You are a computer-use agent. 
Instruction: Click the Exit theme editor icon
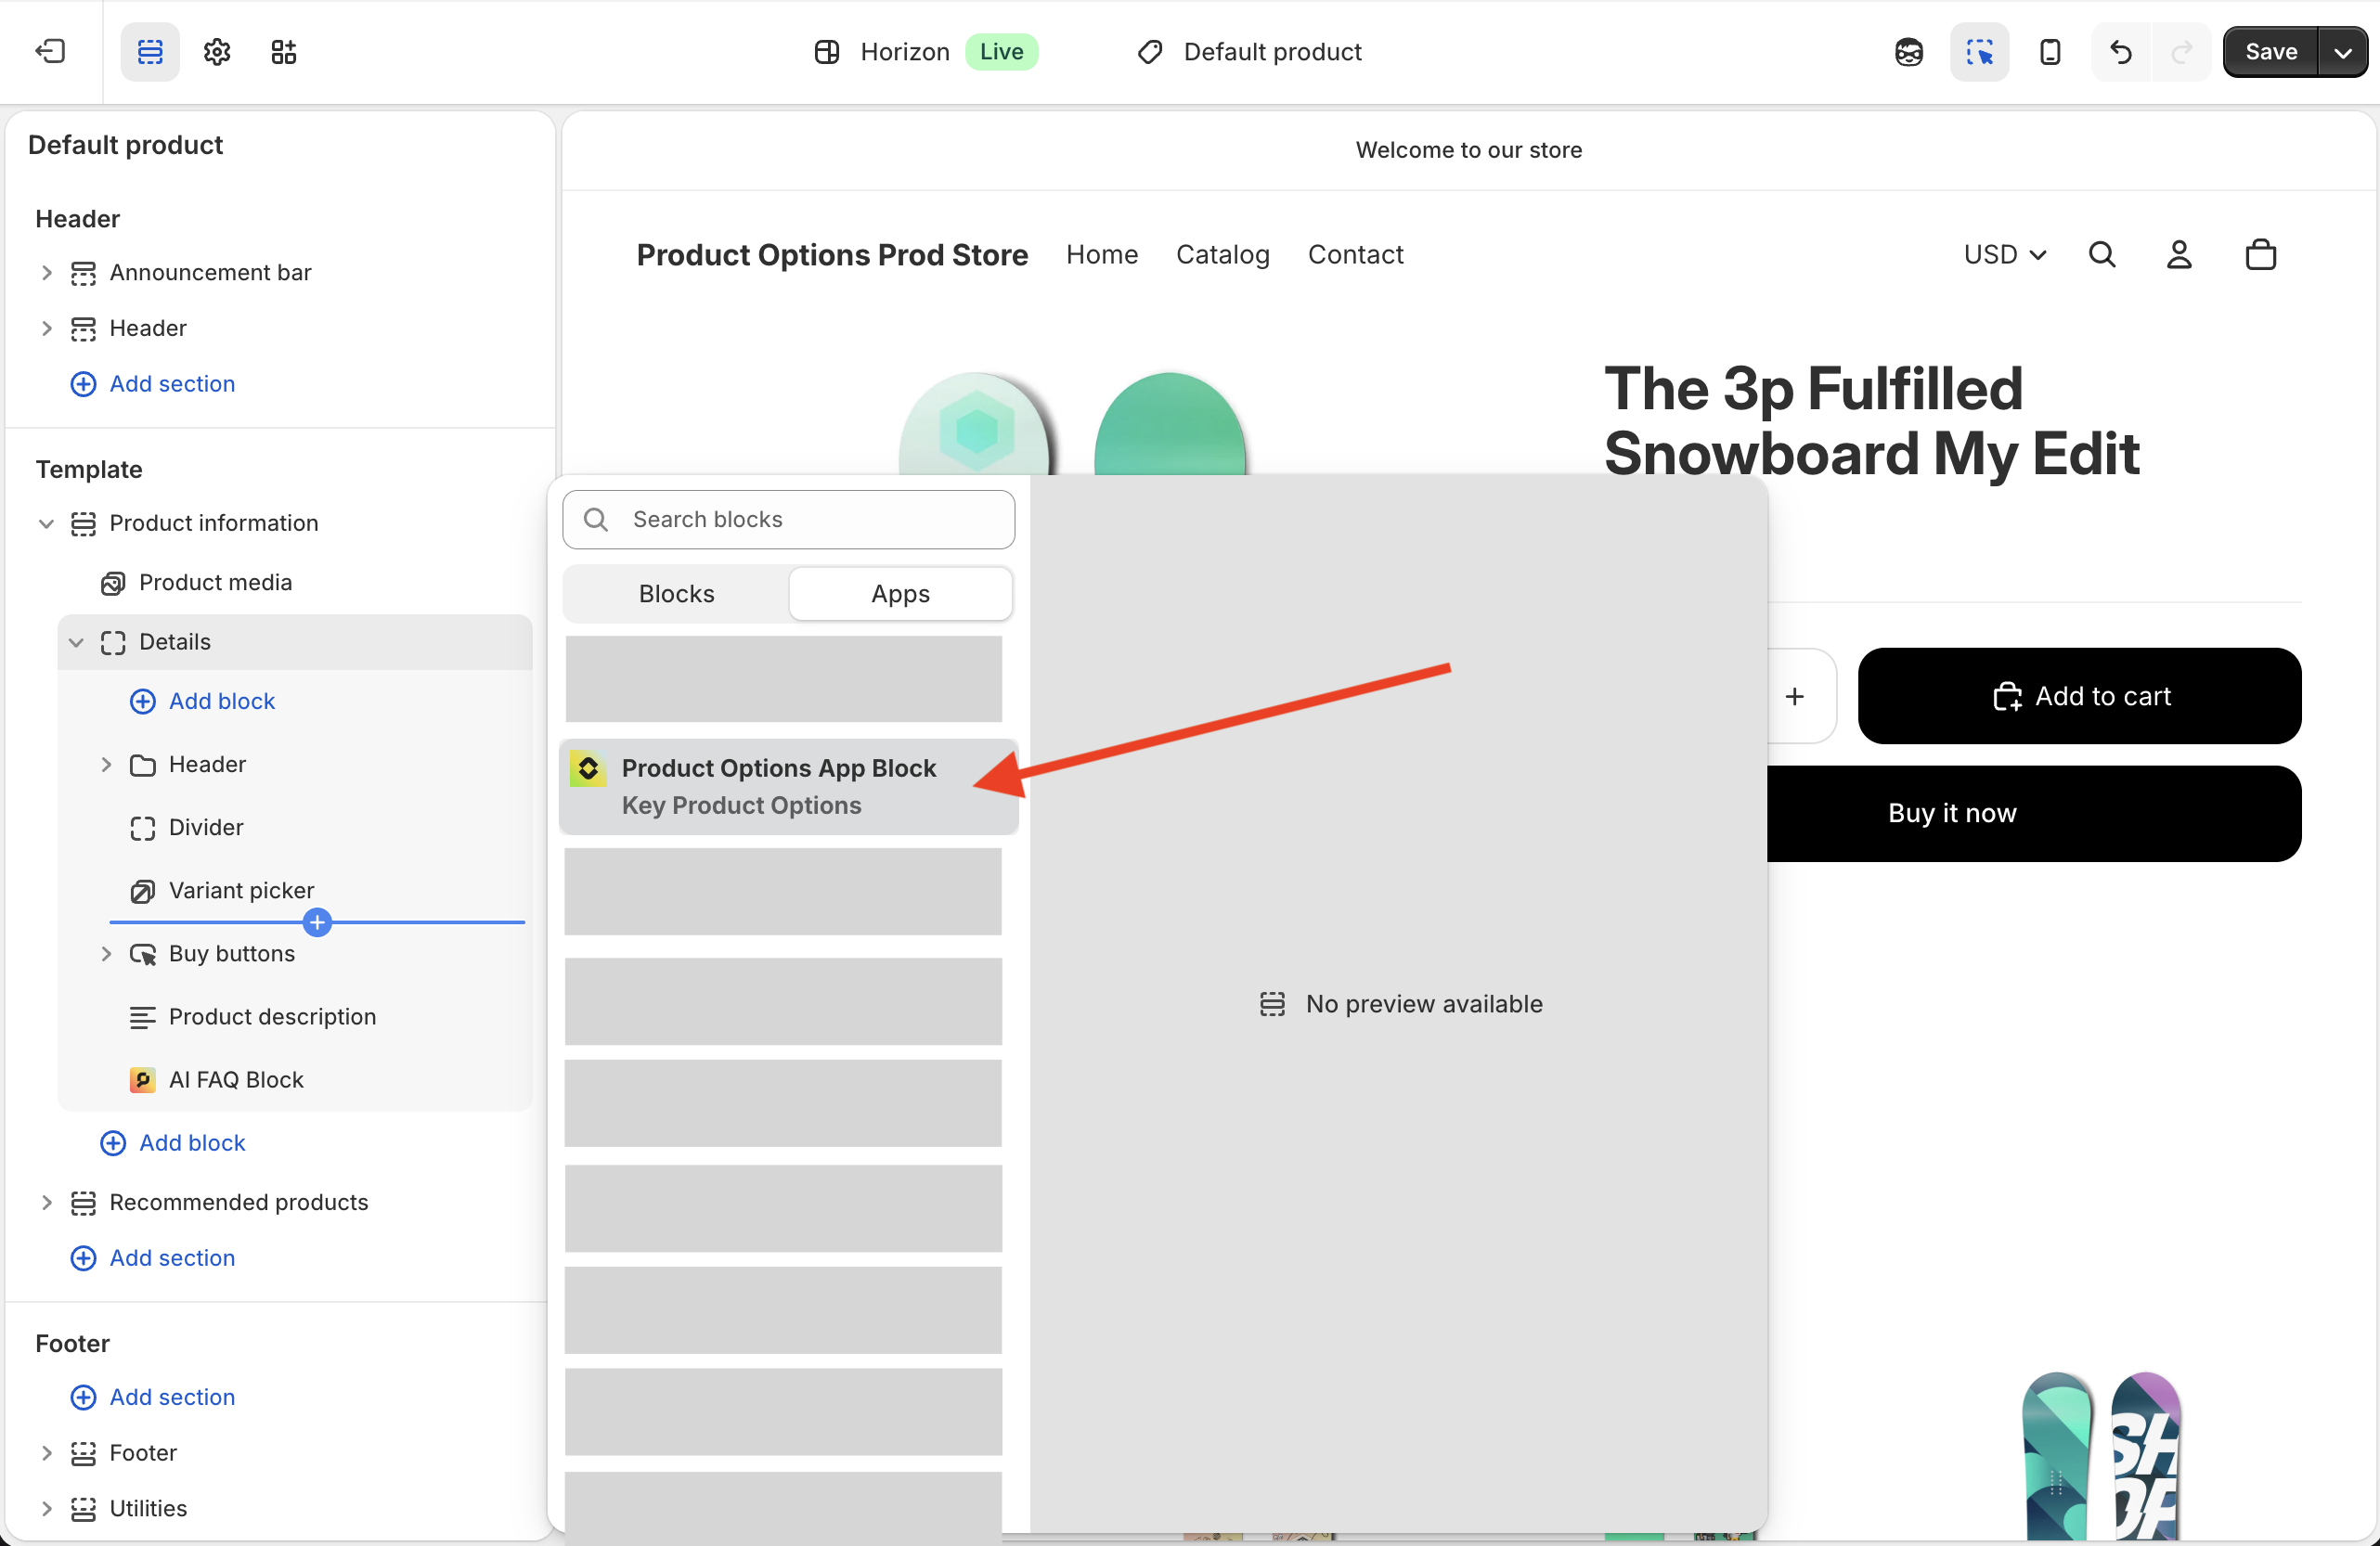50,52
